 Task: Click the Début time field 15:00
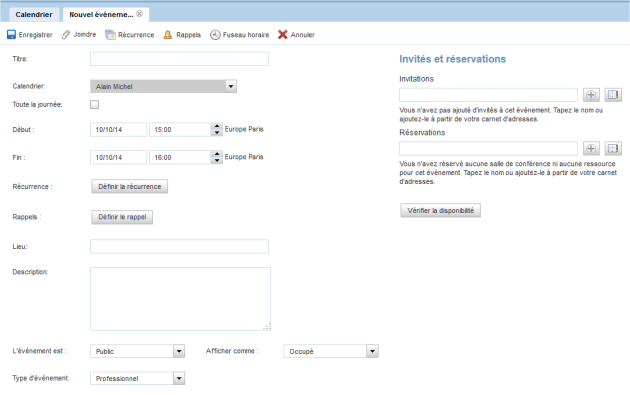[x=180, y=129]
